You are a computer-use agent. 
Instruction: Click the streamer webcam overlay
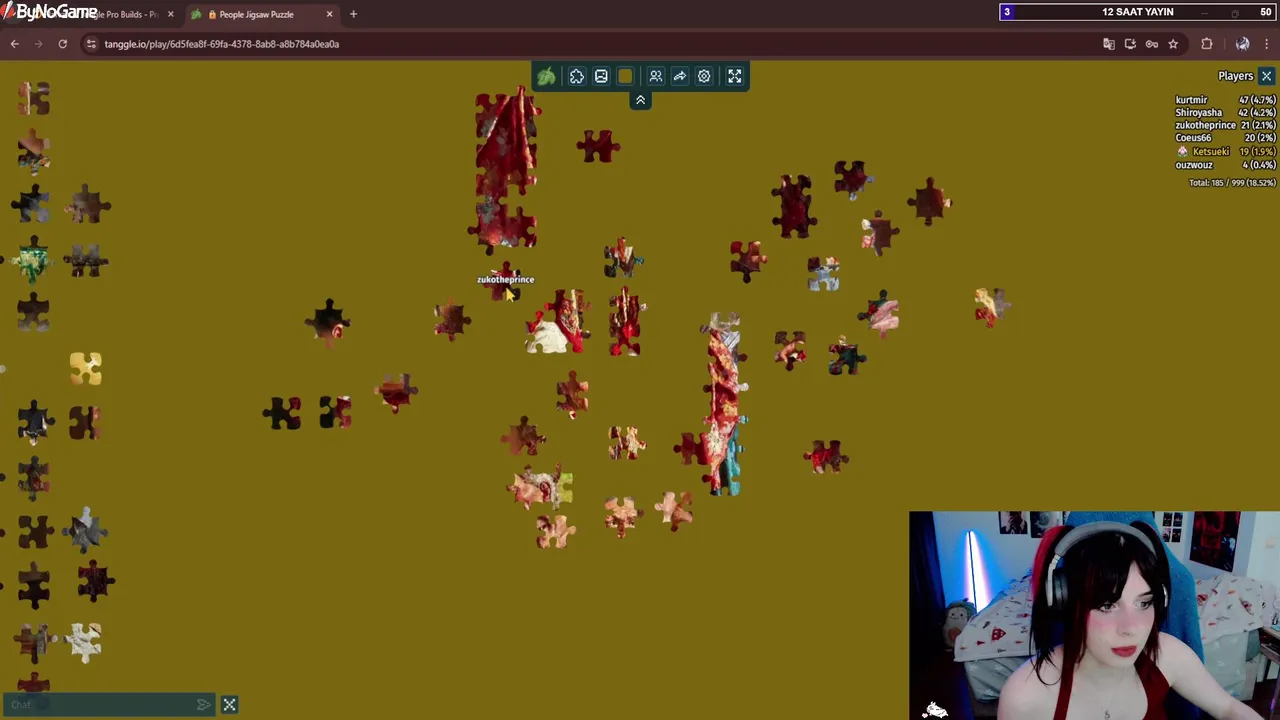[x=1094, y=616]
